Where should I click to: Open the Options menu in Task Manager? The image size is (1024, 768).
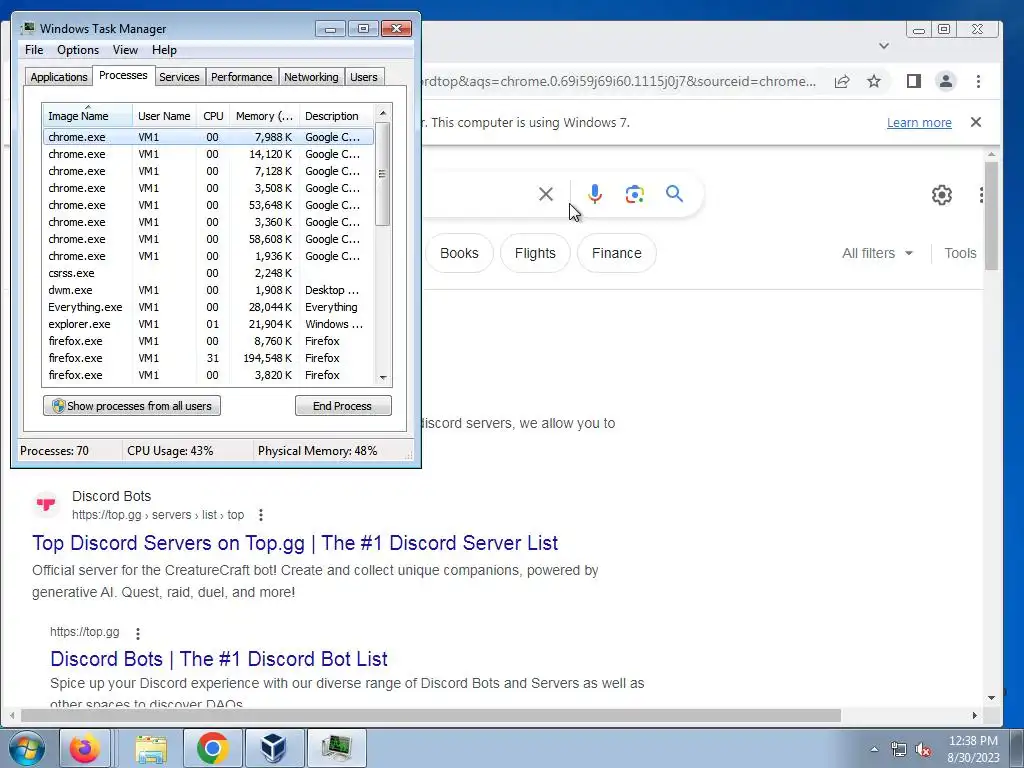pyautogui.click(x=78, y=50)
